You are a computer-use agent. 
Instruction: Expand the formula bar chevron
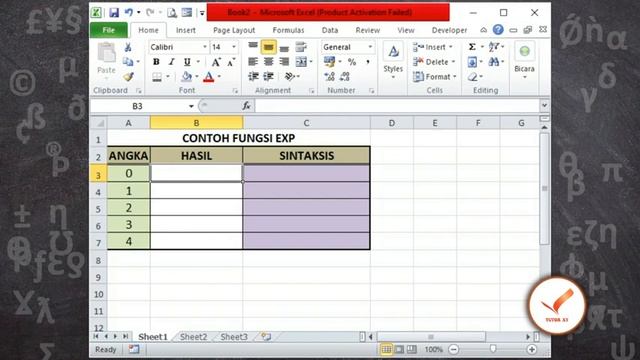tap(544, 106)
